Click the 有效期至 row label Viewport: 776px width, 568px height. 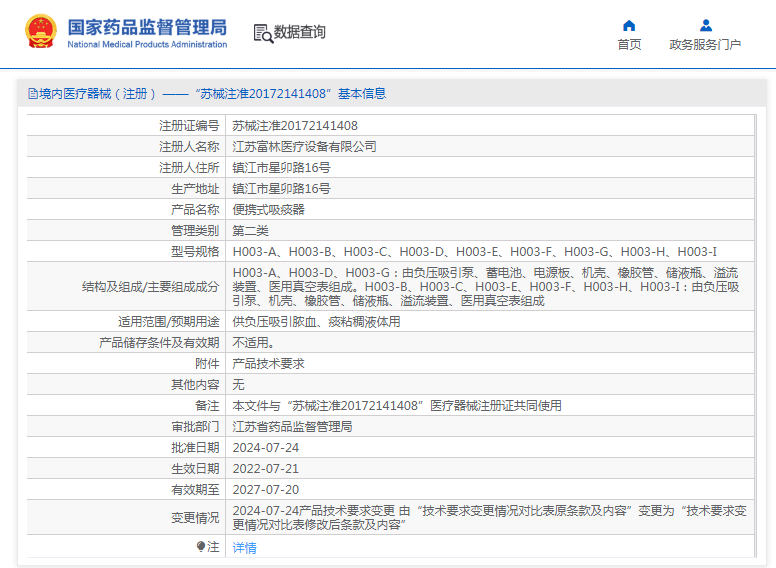click(195, 490)
